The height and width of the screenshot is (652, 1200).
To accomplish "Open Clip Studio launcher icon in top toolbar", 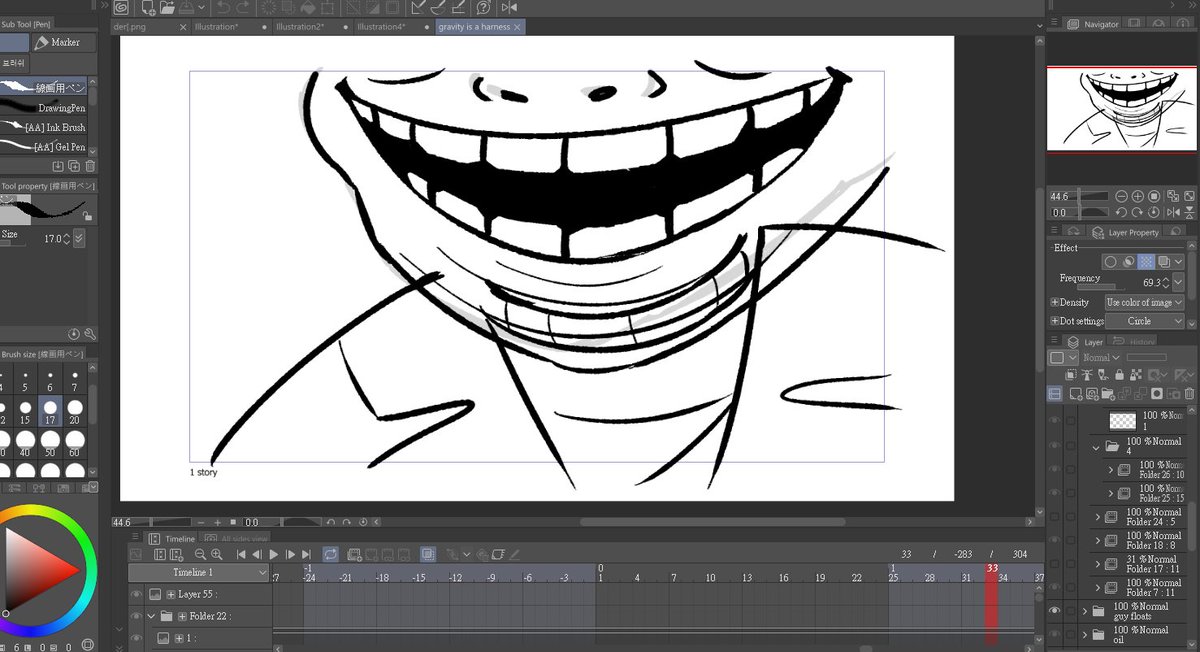I will tap(121, 7).
